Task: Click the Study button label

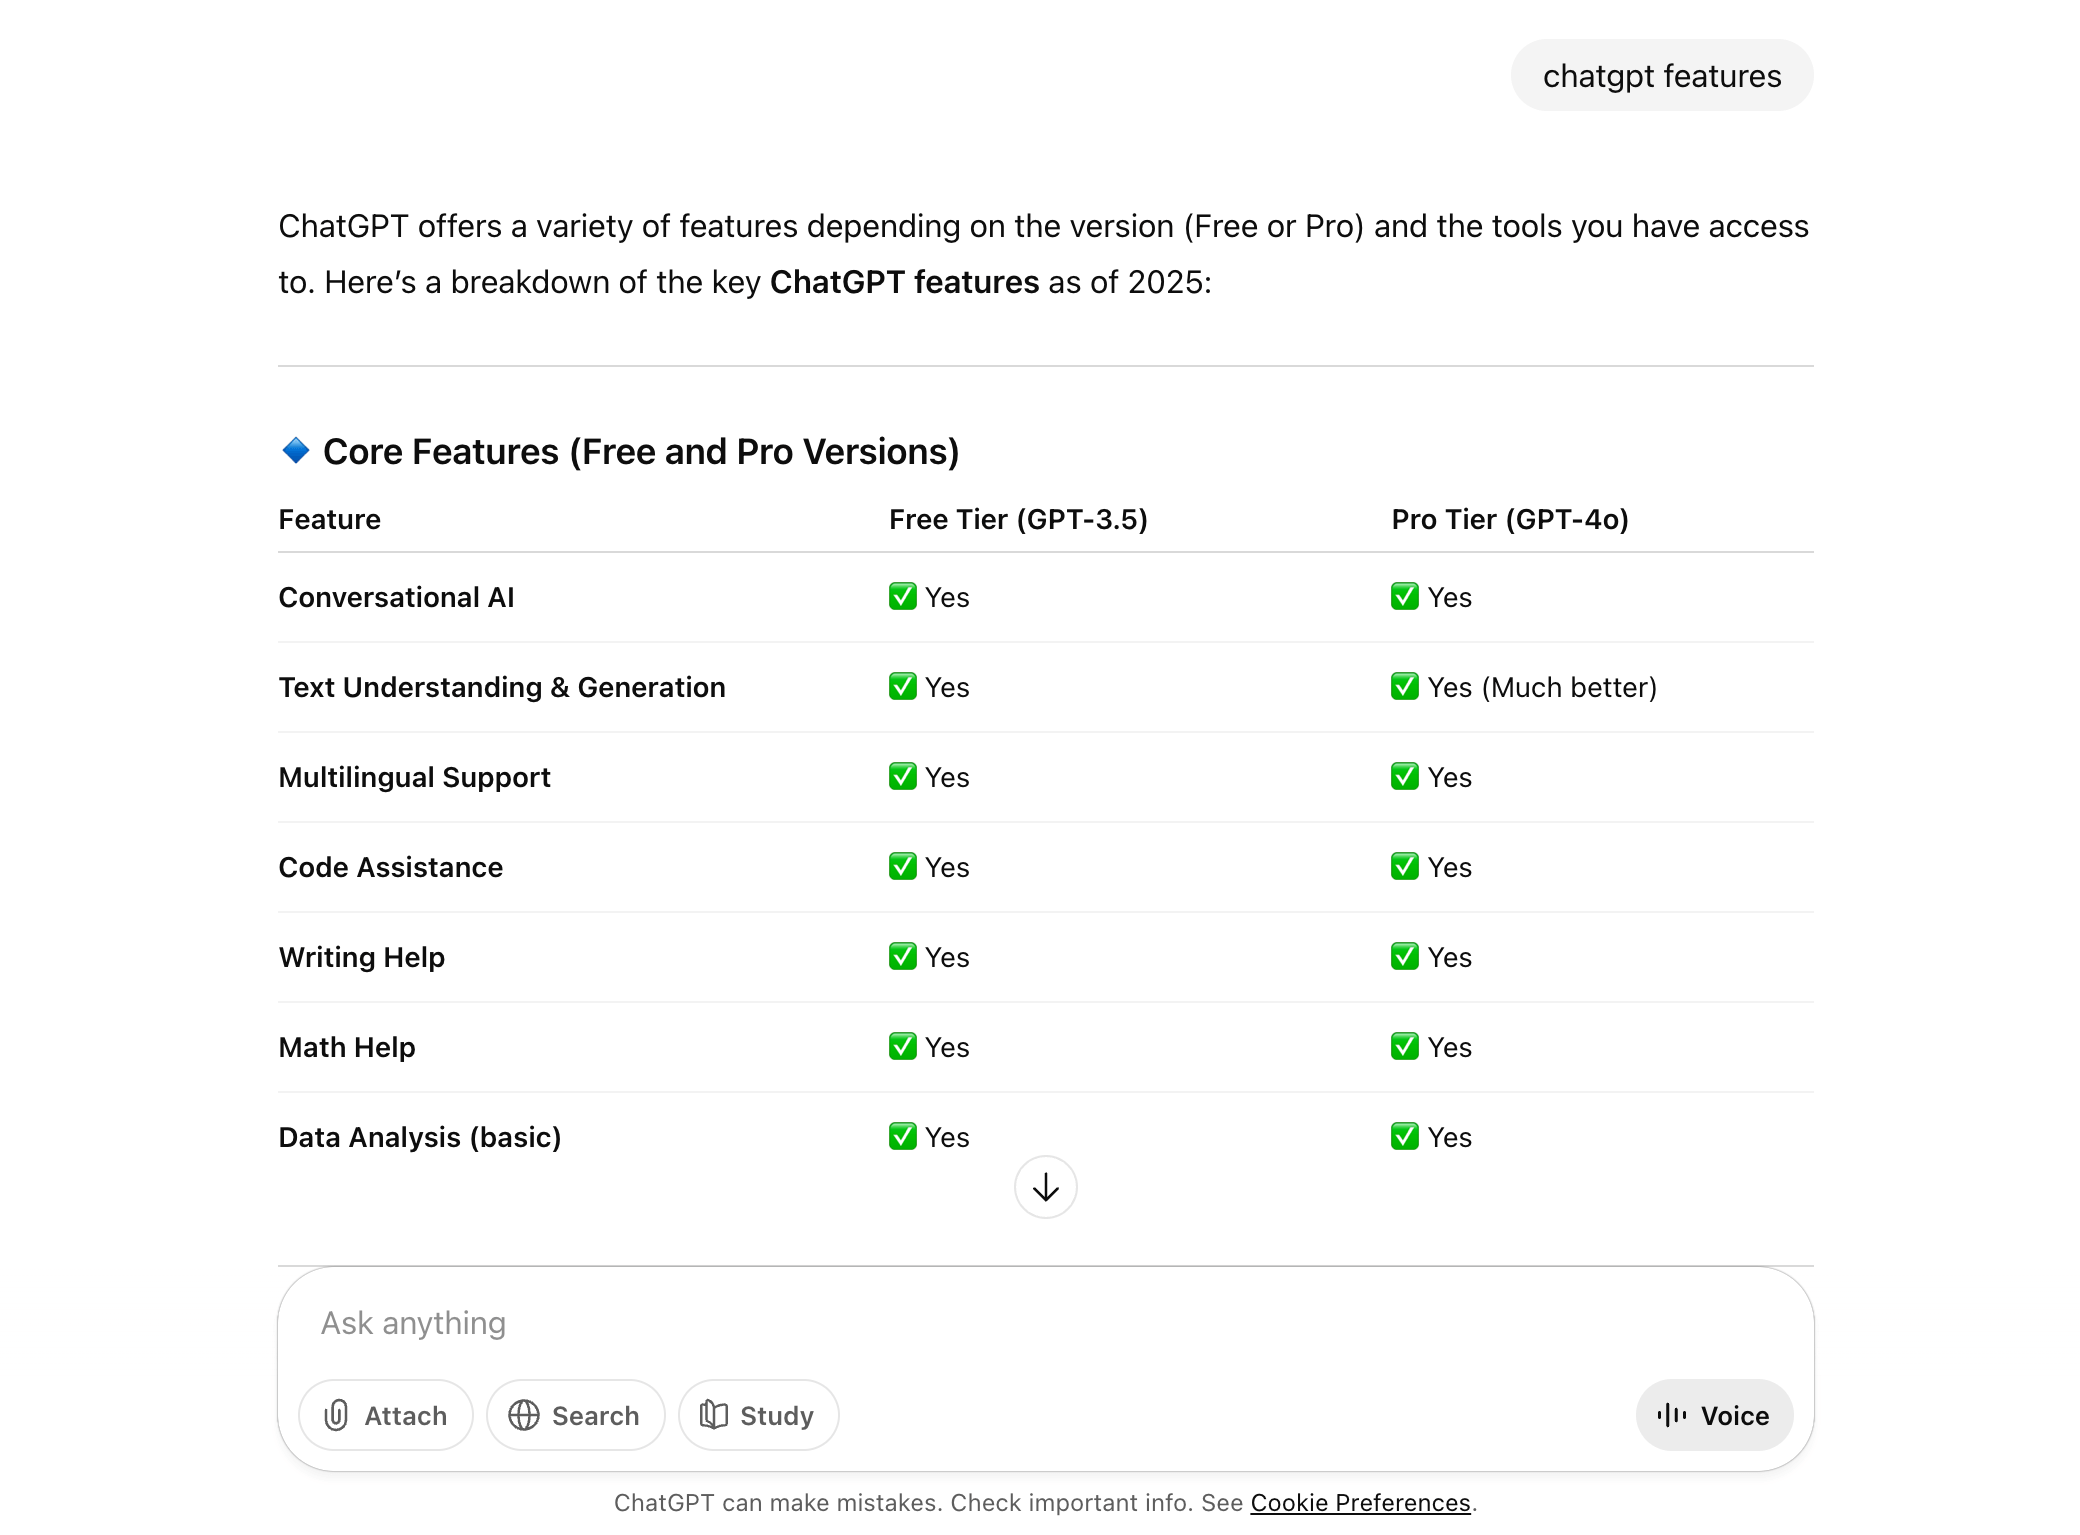Action: coord(776,1416)
